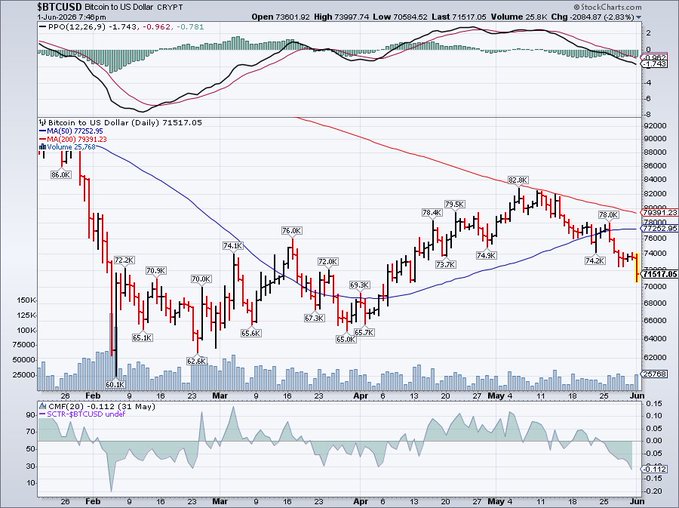
Task: Click the 69.3K price label
Action: pyautogui.click(x=360, y=285)
